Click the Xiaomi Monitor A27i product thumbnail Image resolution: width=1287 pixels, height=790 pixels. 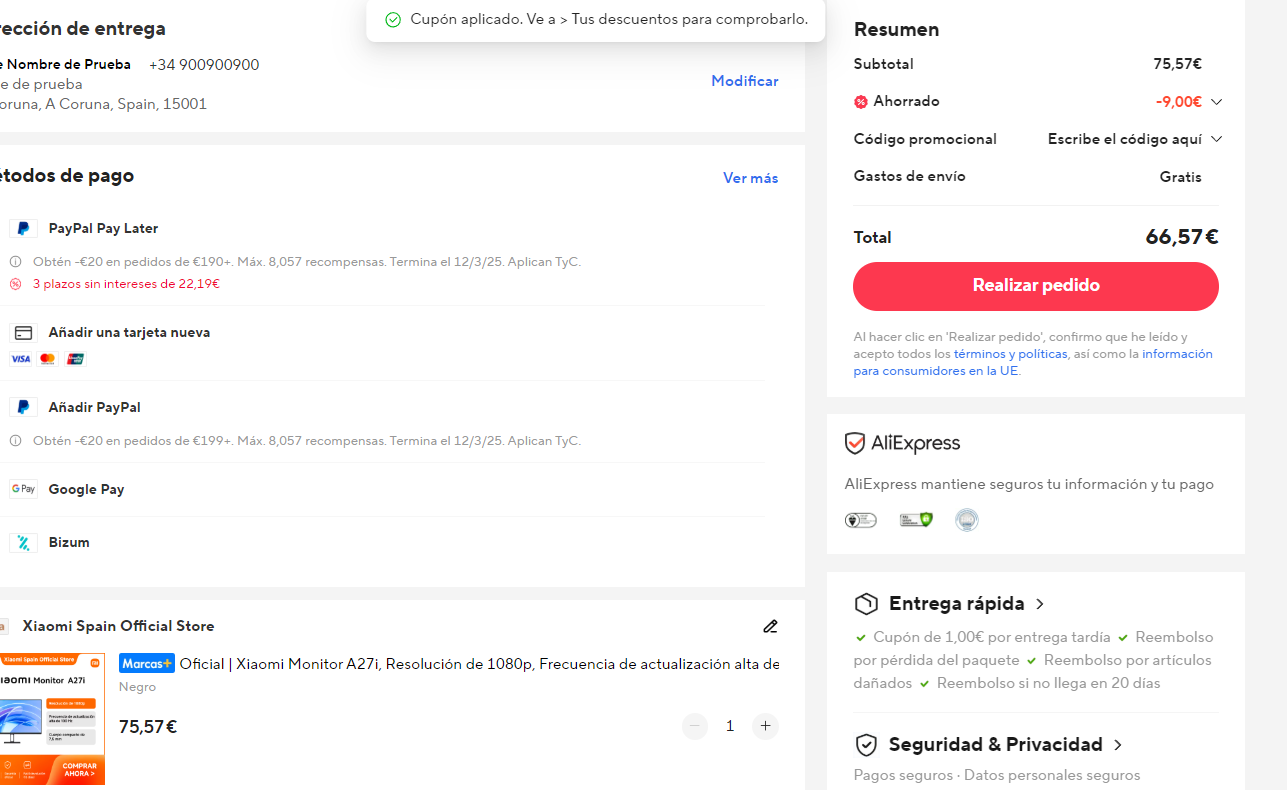pos(50,719)
